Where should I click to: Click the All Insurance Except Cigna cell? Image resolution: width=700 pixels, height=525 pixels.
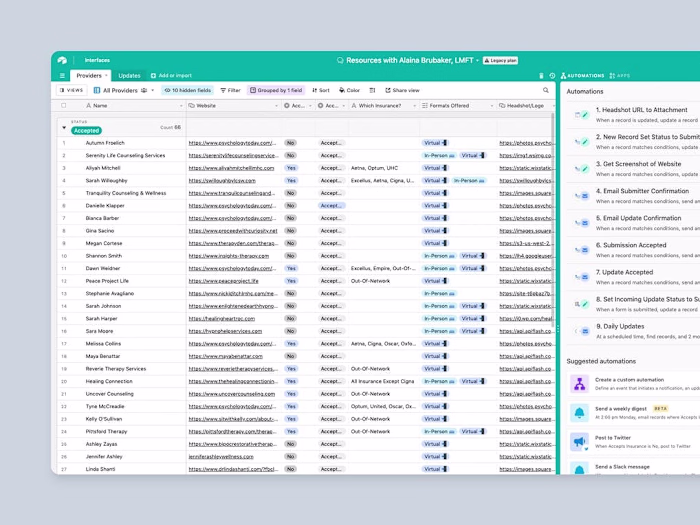[x=383, y=381]
